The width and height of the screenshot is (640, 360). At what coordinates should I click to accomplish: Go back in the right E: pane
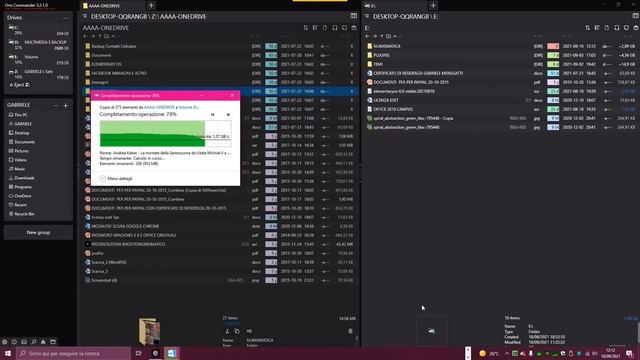[367, 36]
